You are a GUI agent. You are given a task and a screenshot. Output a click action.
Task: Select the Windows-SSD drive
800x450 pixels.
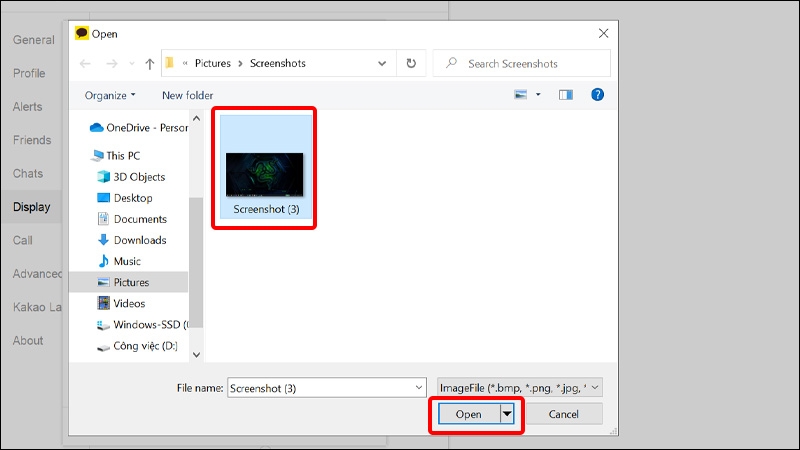tap(142, 324)
